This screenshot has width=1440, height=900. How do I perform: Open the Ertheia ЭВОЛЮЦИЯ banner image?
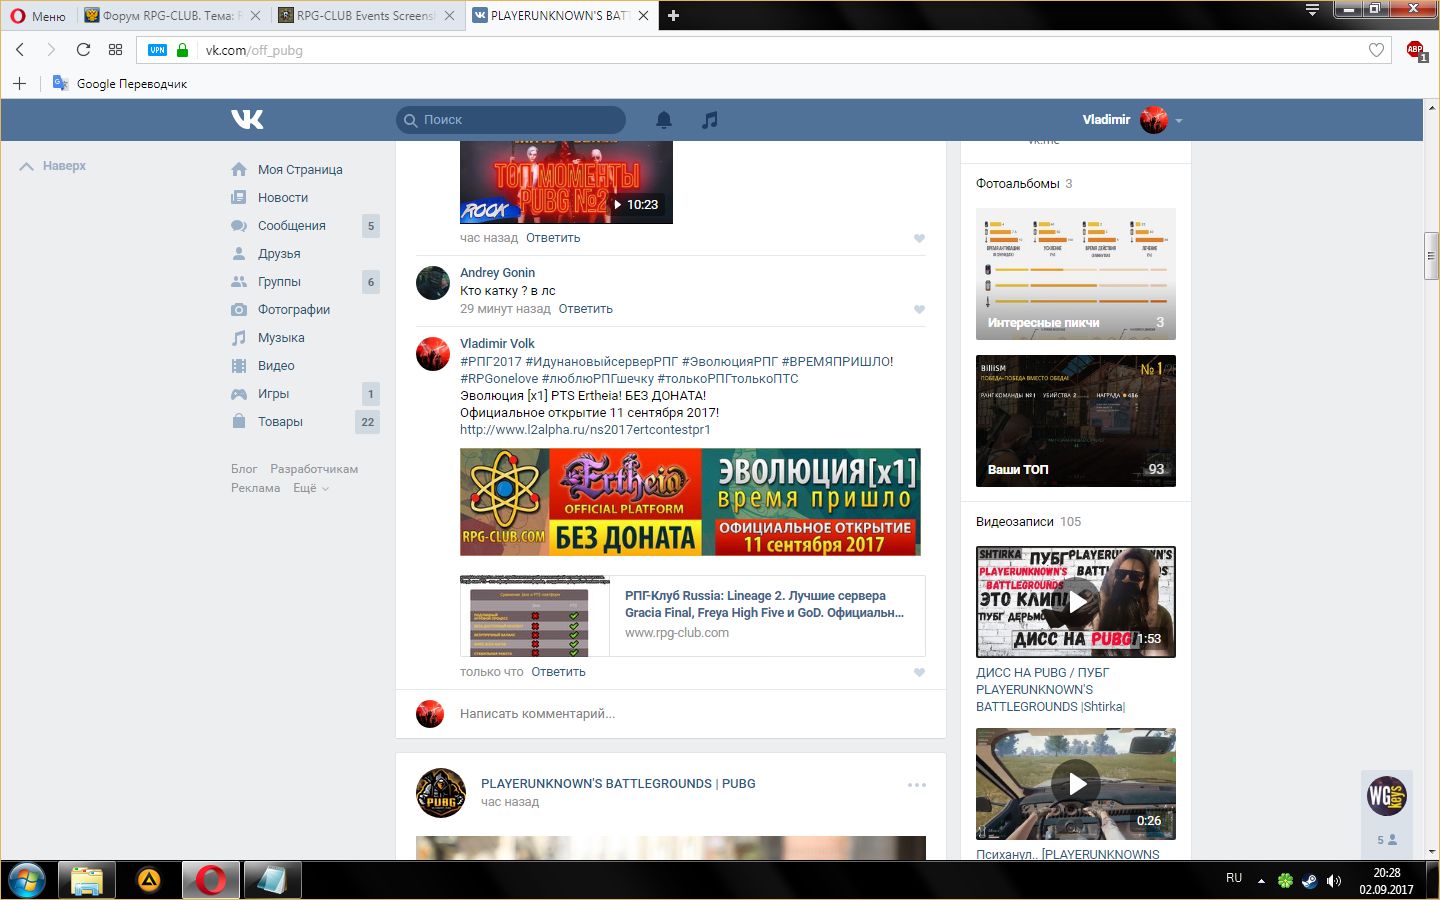tap(690, 502)
